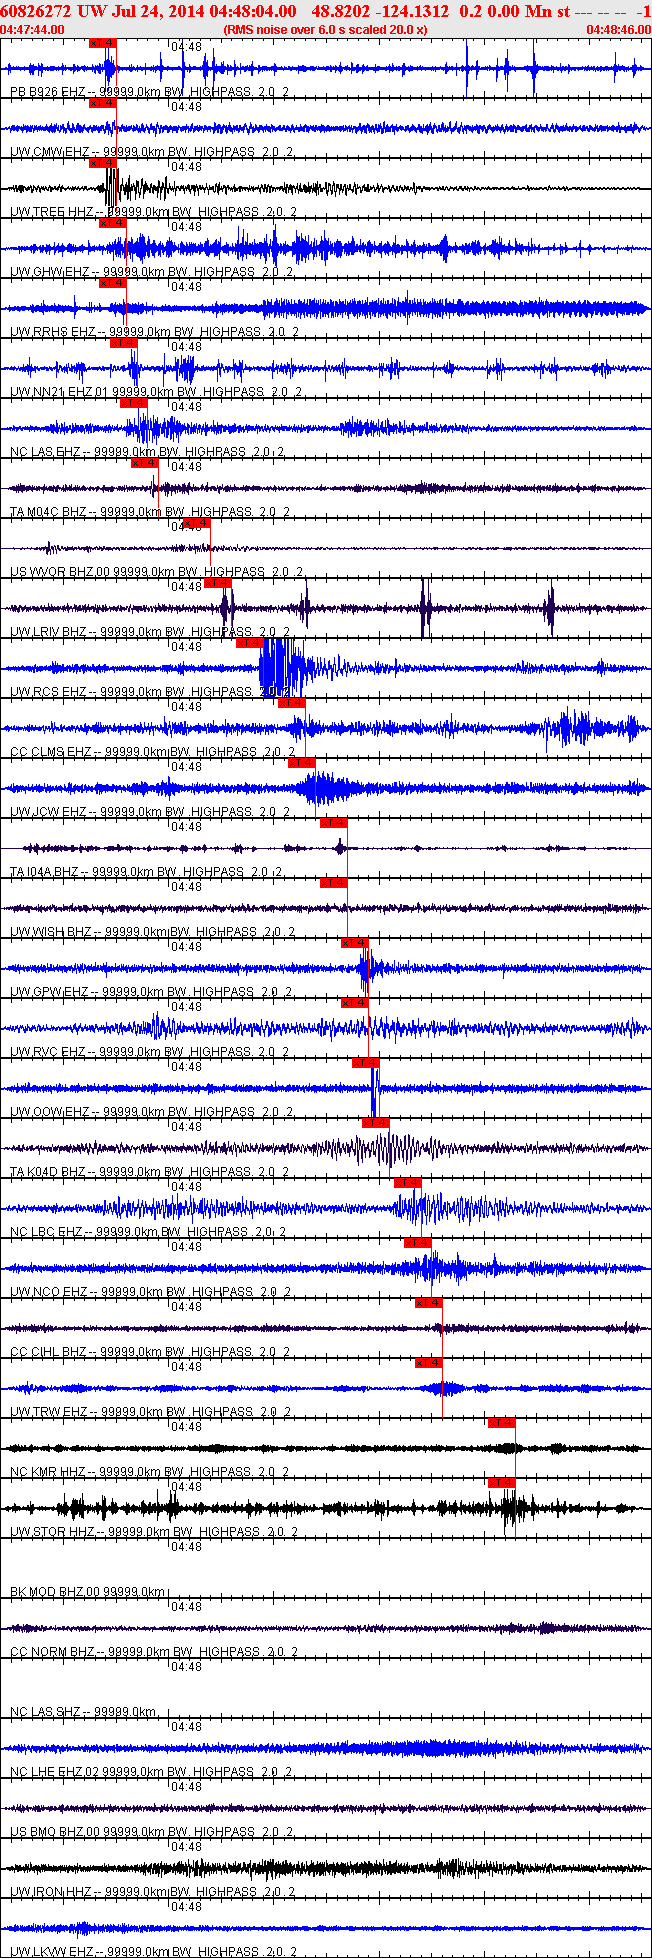The image size is (652, 1958).
Task: Select the pick marker on TA M04C trace
Action: 145,463
